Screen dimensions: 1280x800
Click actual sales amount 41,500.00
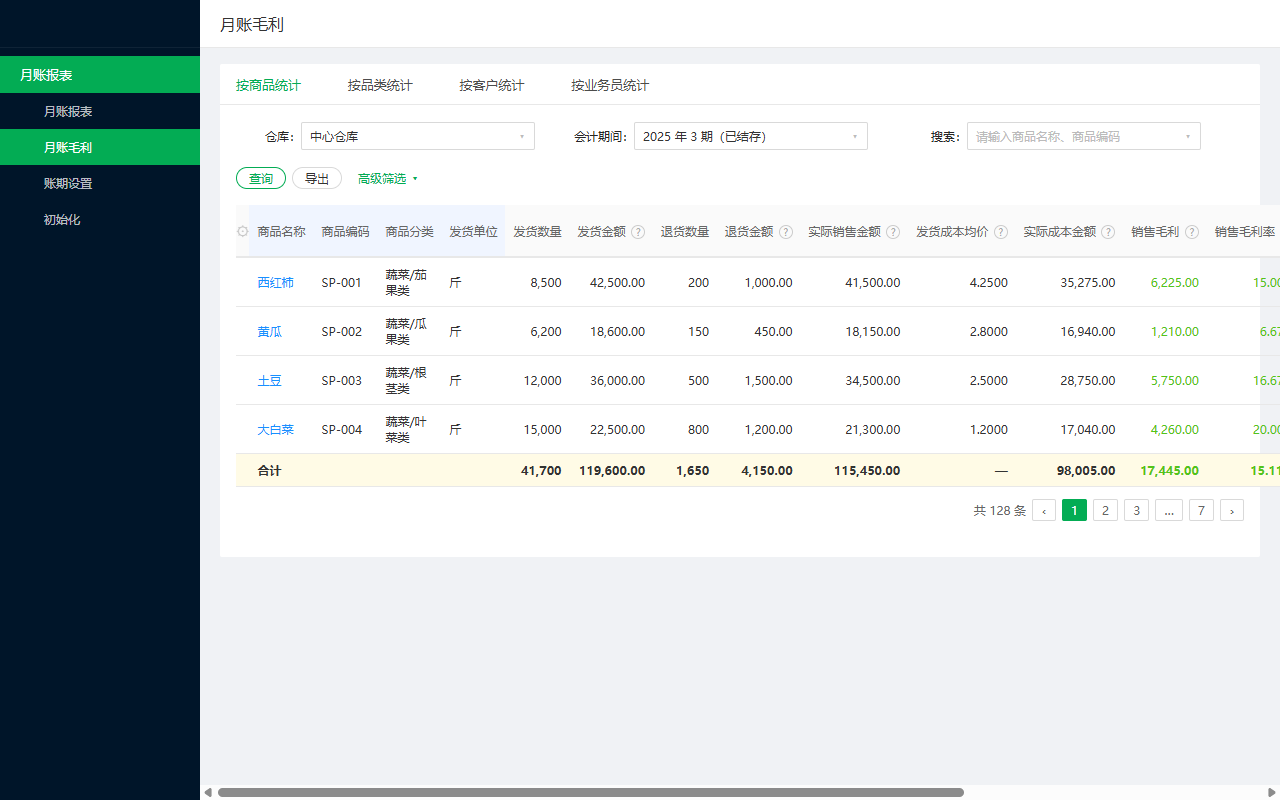pos(873,282)
